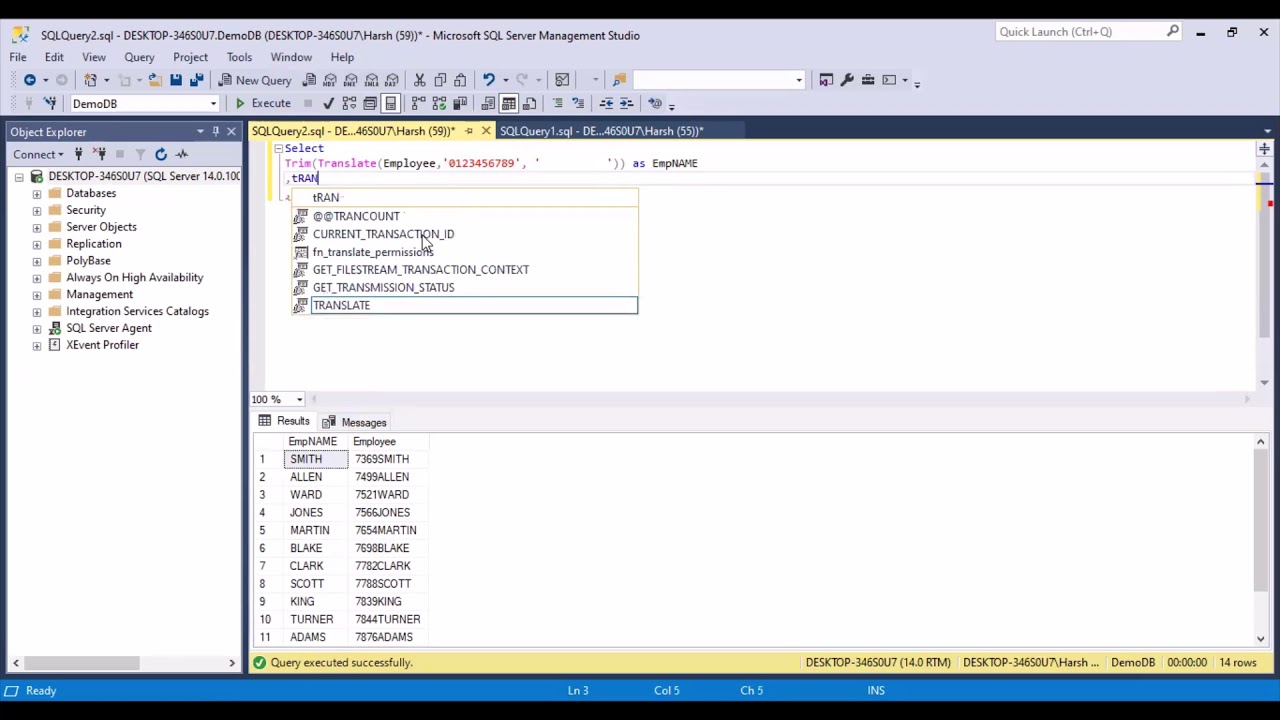Close the SQLQuery2.sql tab
This screenshot has height=720, width=1280.
486,131
